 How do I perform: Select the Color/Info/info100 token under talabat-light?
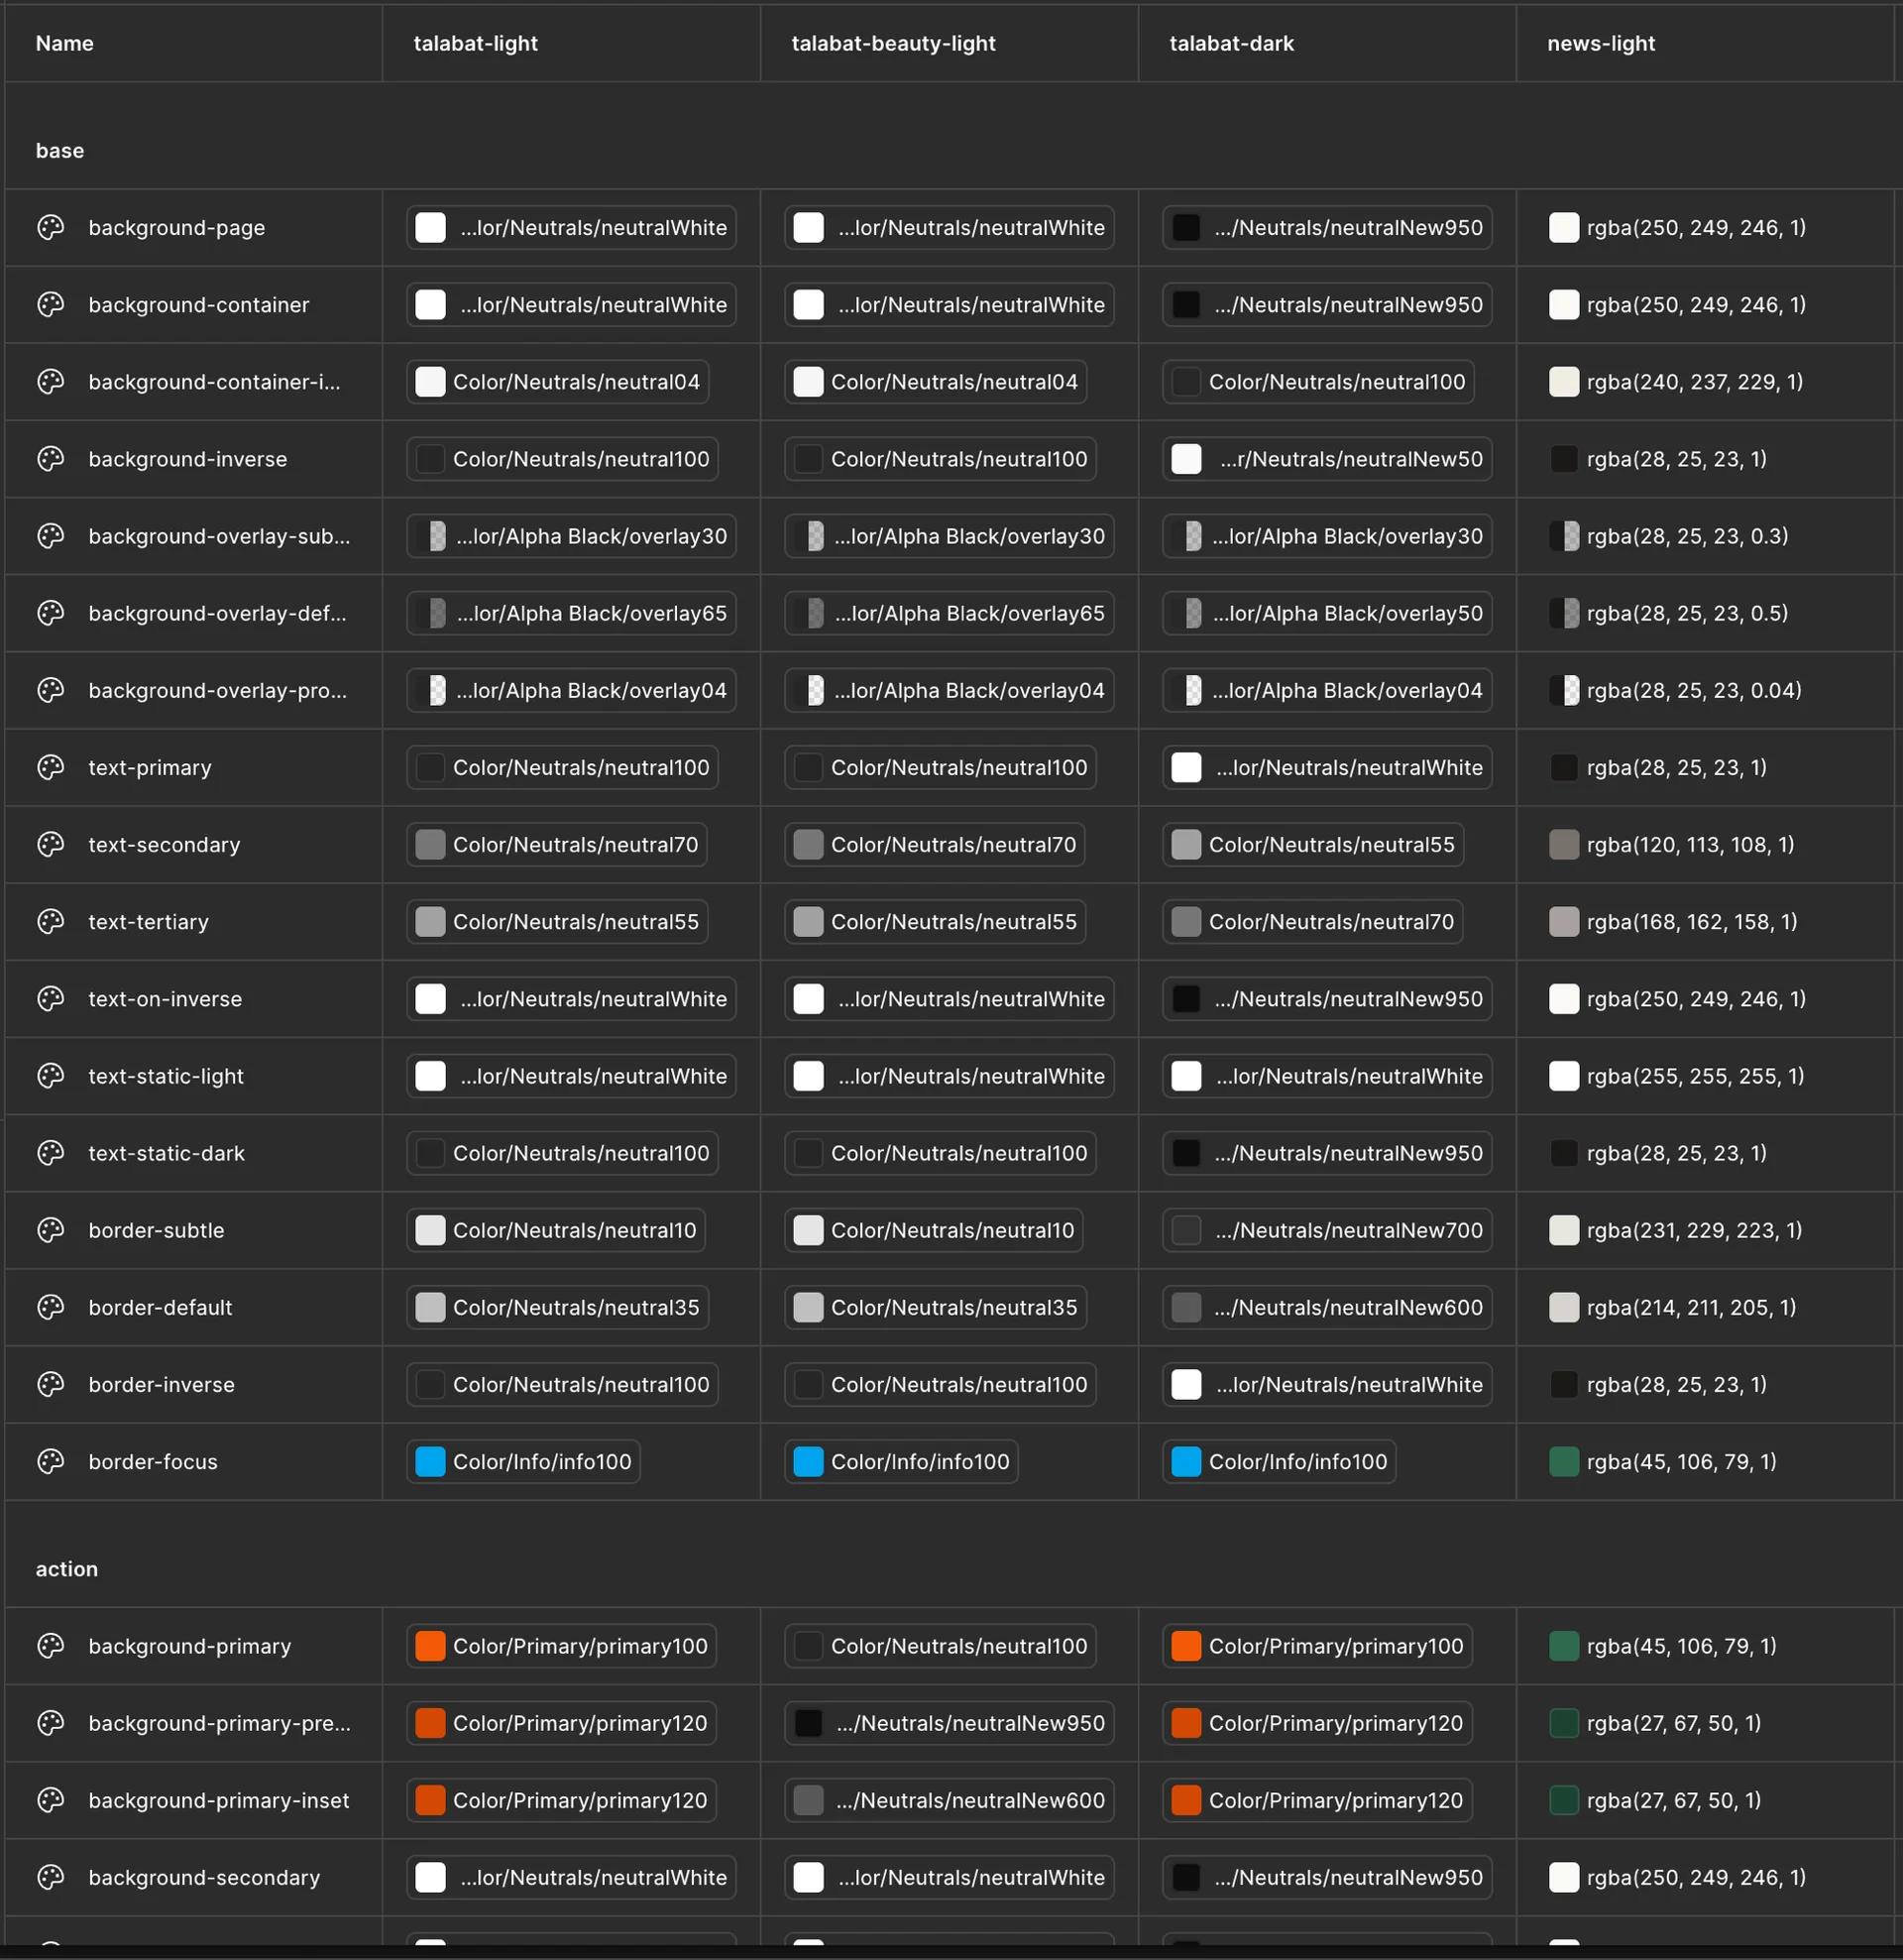[x=522, y=1461]
